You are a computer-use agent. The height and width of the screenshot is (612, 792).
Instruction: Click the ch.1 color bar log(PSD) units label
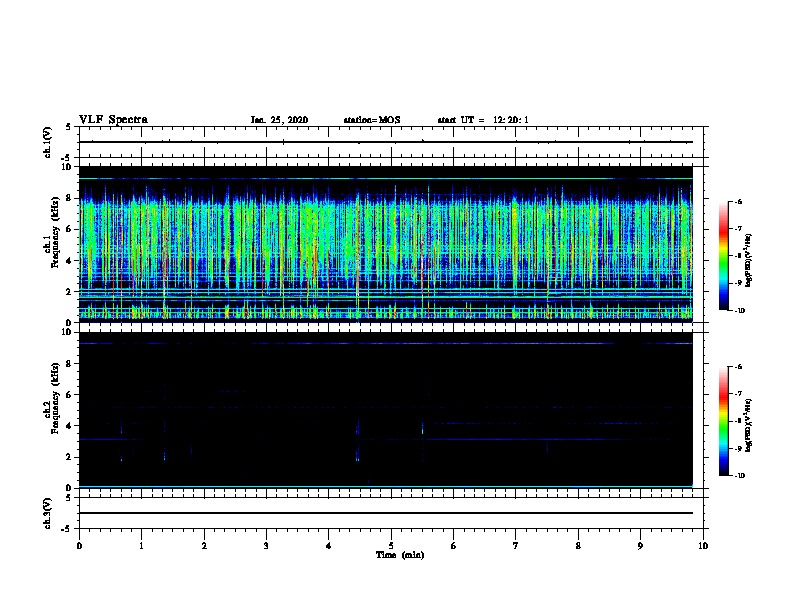[x=749, y=261]
